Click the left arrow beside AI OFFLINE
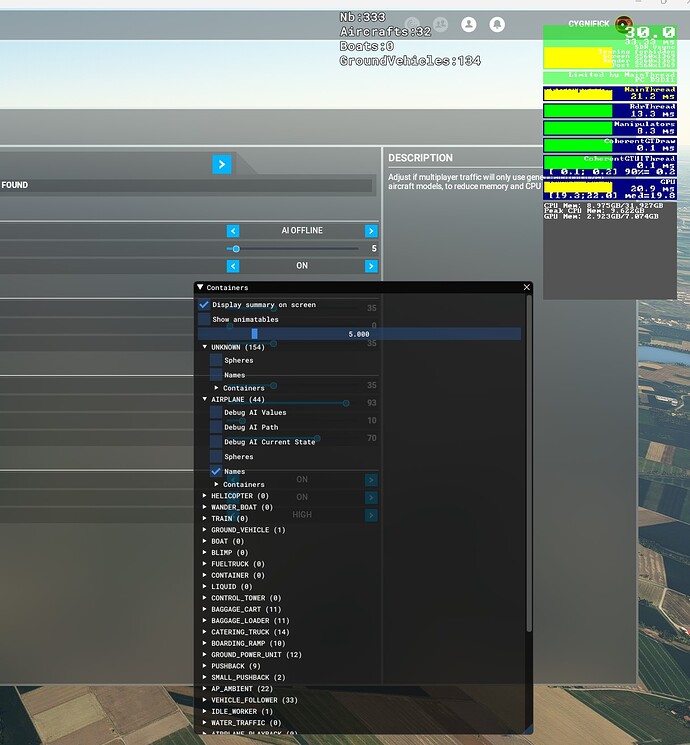This screenshot has width=690, height=745. click(x=233, y=231)
